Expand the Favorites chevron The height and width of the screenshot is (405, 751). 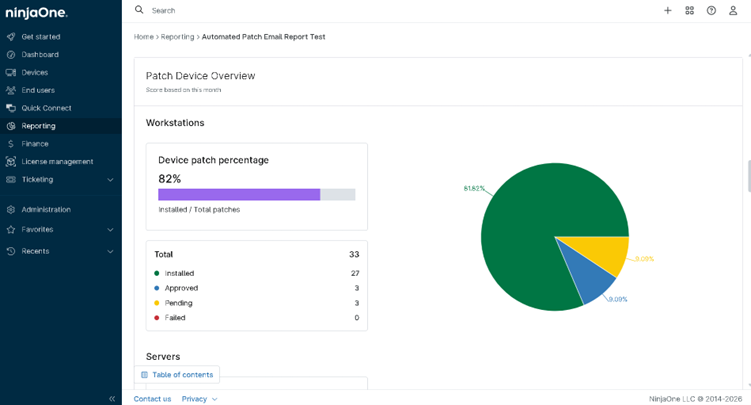click(110, 230)
